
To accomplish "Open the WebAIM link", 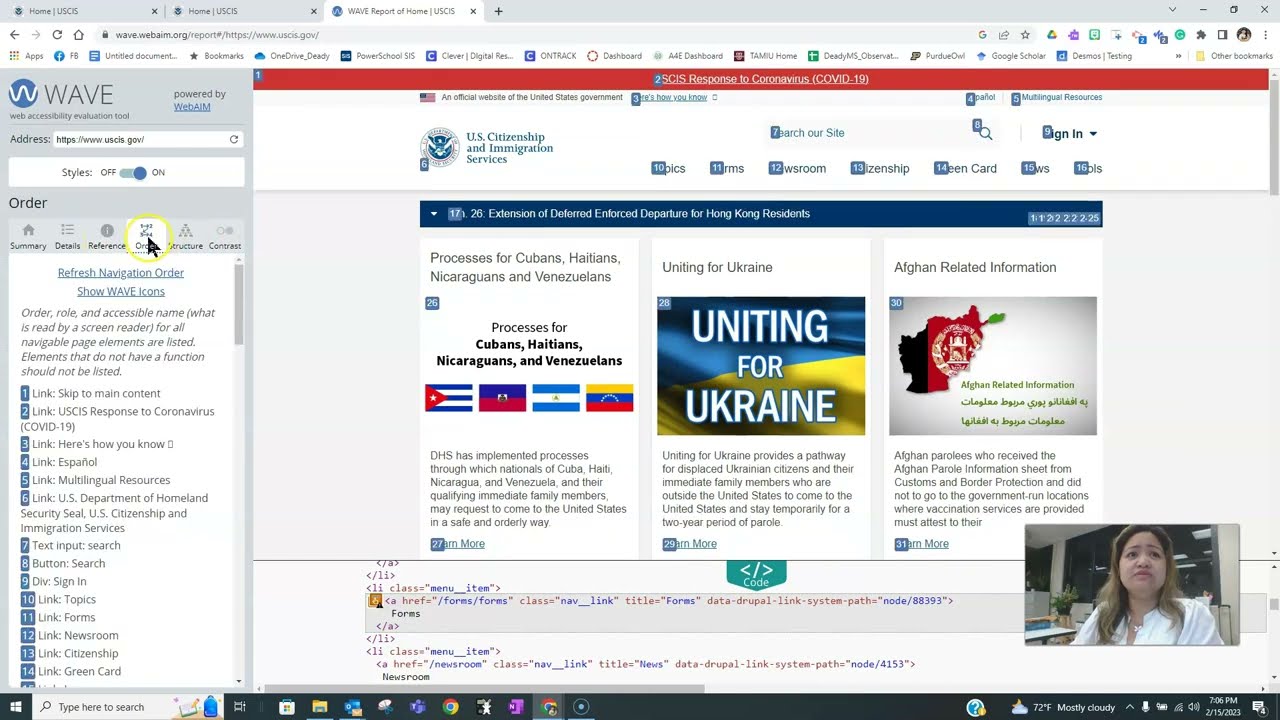I will click(x=192, y=106).
